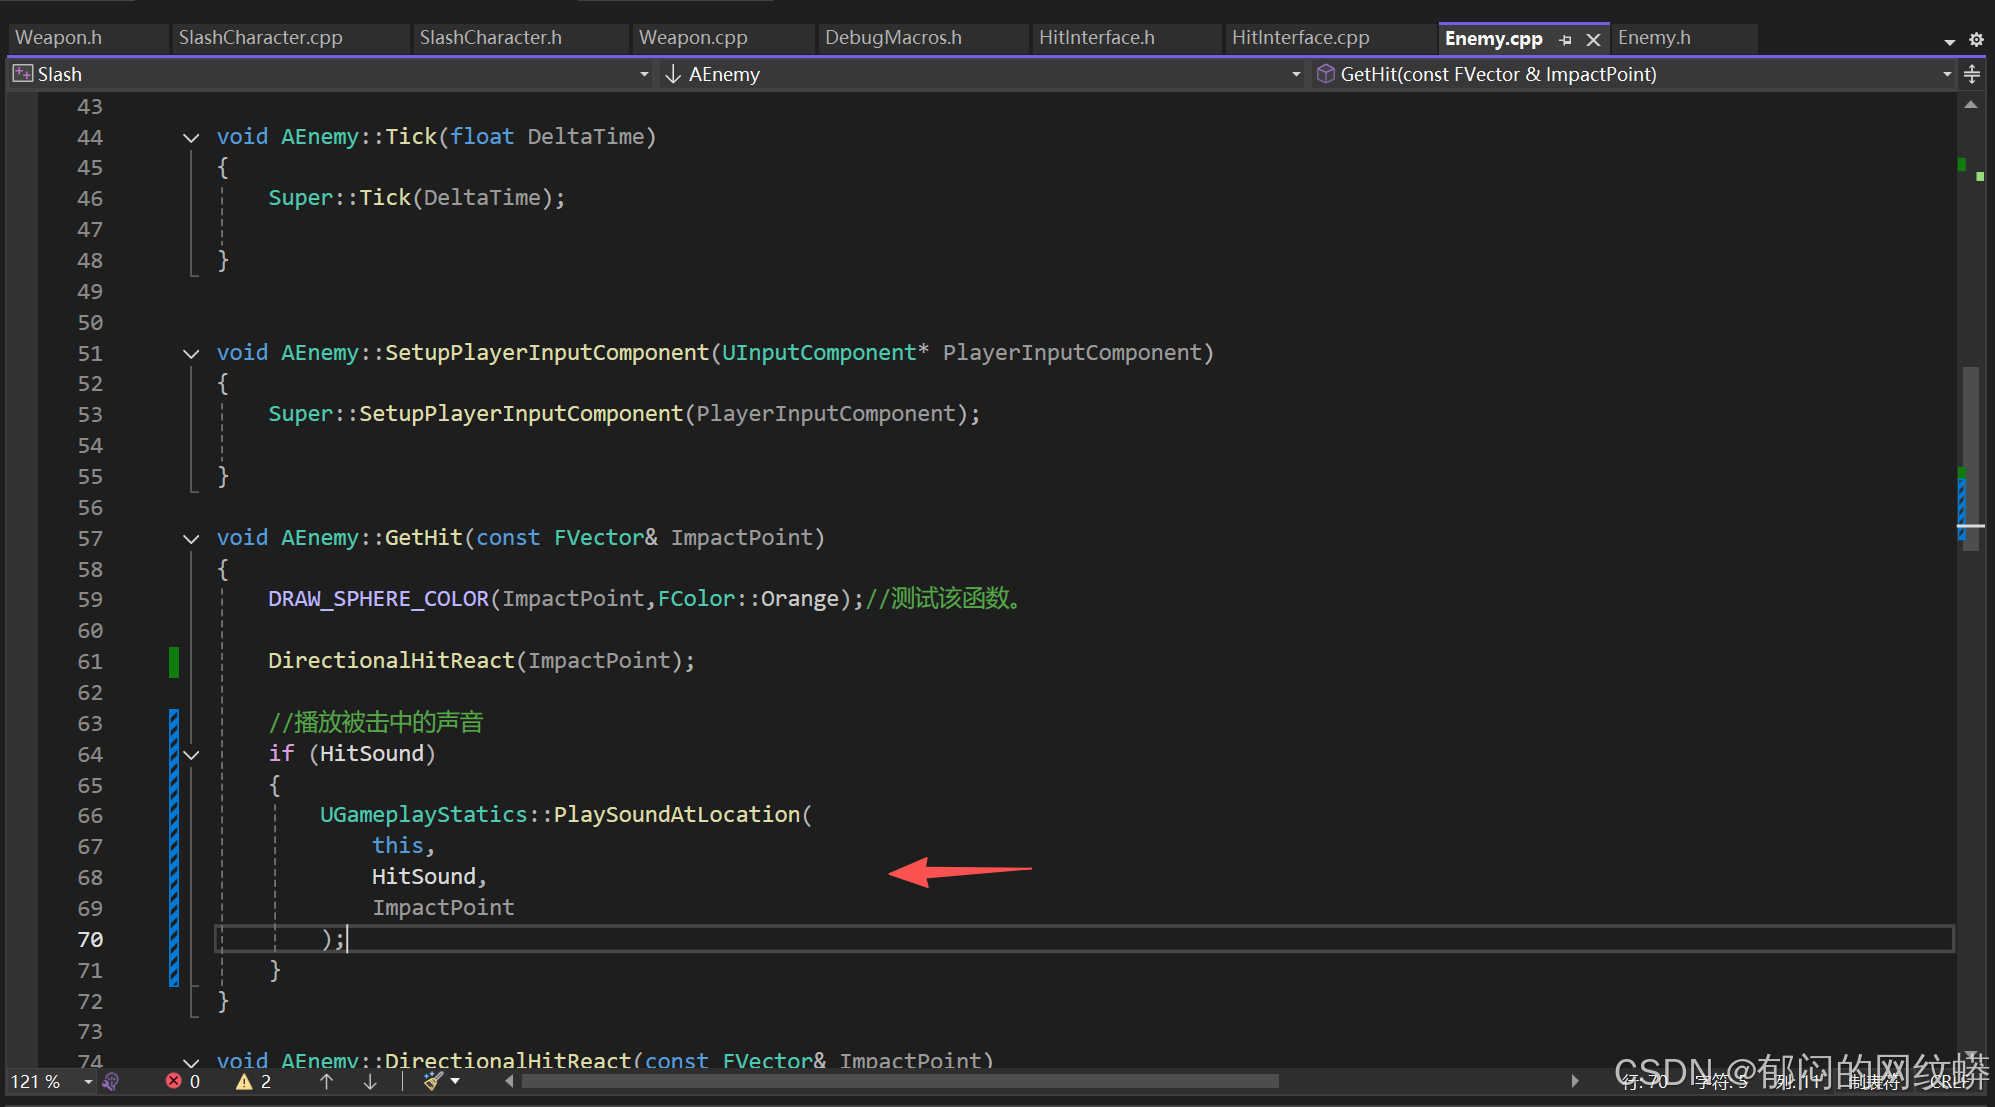Switch to the HitInterface.h tab

(x=1096, y=38)
